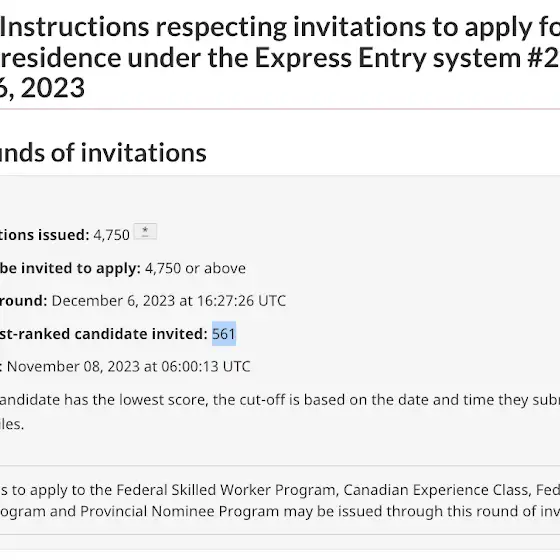Click the "round:" date label

tap(23, 301)
